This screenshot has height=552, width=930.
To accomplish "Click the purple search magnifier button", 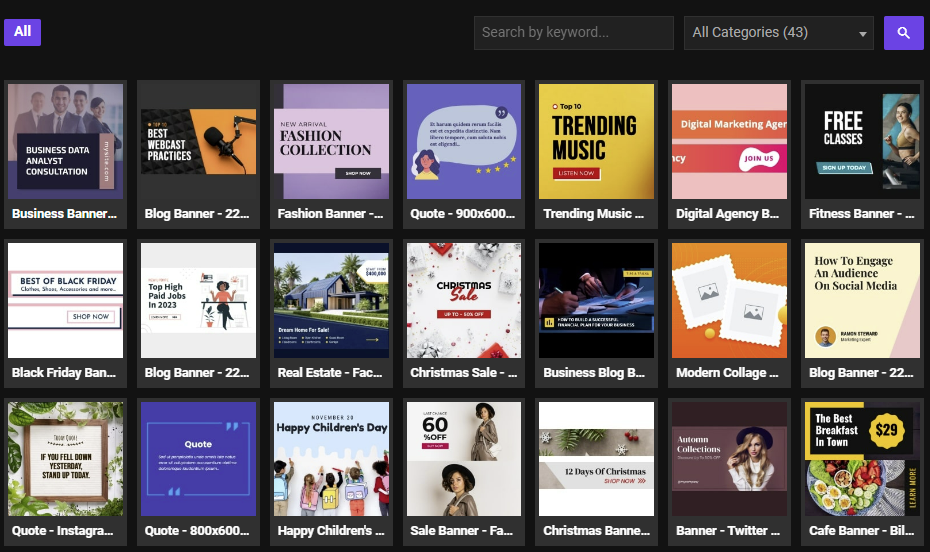I will 903,33.
